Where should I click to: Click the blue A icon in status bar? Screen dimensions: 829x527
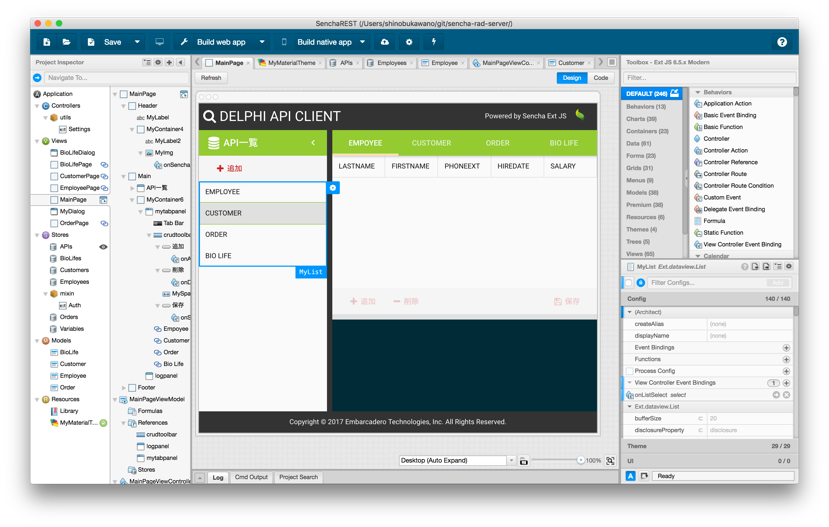pyautogui.click(x=630, y=476)
